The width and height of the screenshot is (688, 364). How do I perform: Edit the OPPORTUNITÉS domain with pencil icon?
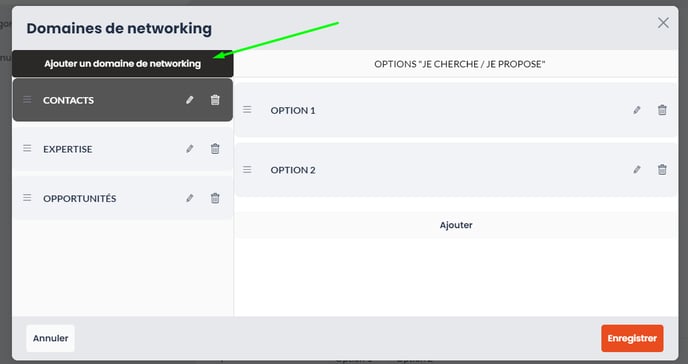tap(190, 198)
